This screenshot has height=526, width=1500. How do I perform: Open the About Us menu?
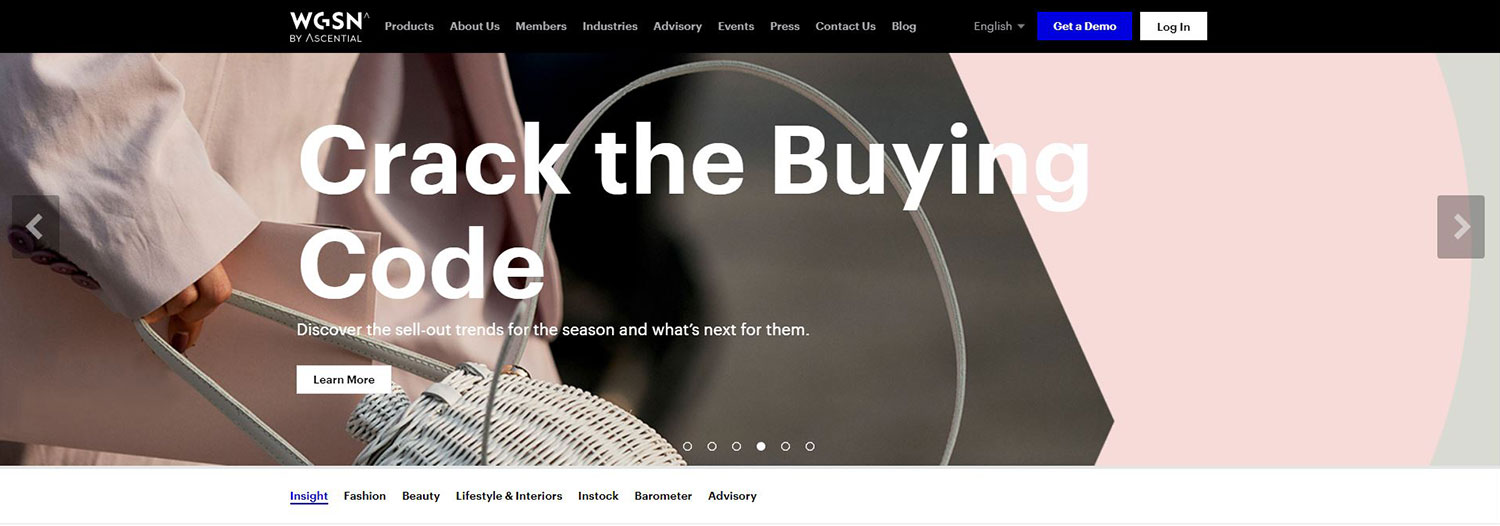pyautogui.click(x=475, y=26)
